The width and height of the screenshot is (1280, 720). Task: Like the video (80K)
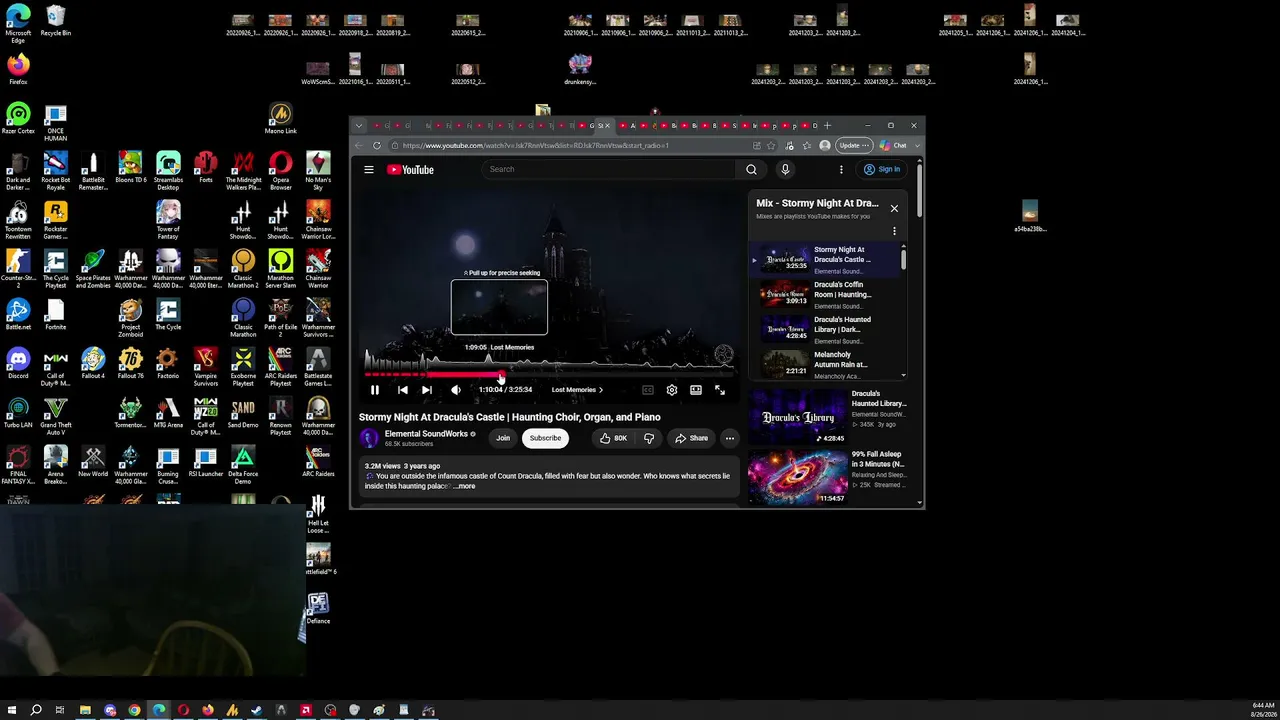coord(614,438)
